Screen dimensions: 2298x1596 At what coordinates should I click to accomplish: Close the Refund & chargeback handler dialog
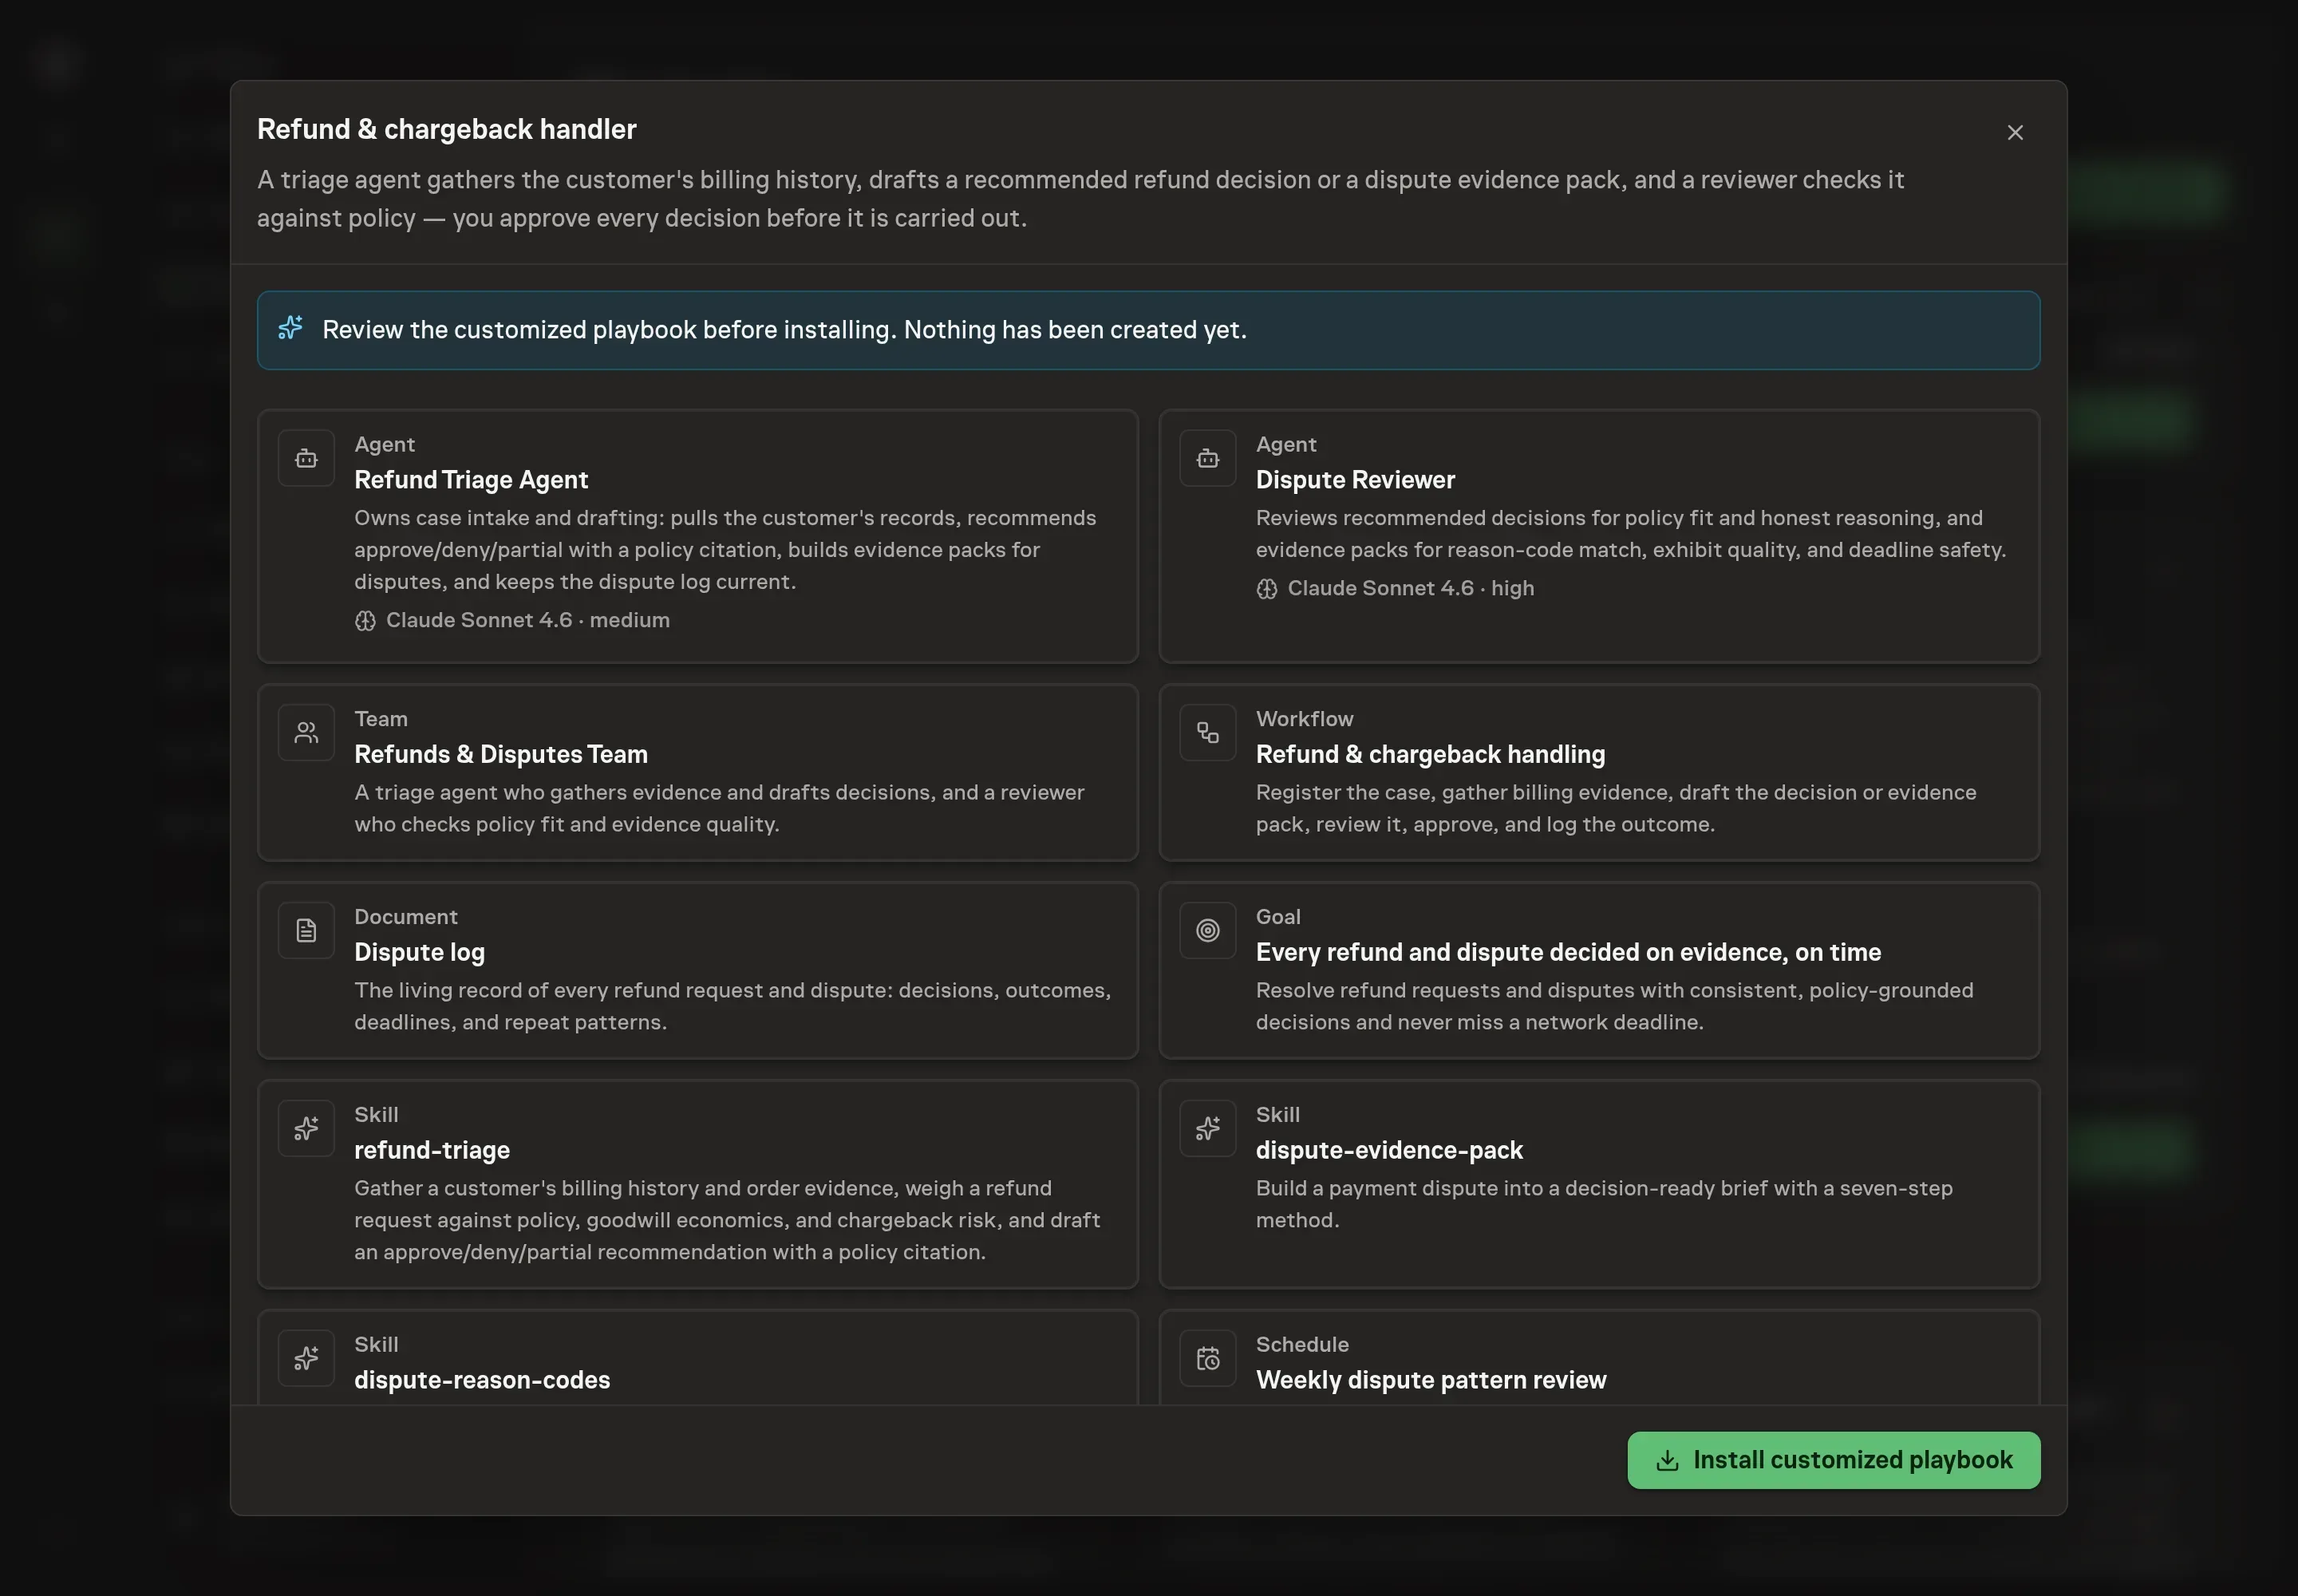pos(2015,133)
